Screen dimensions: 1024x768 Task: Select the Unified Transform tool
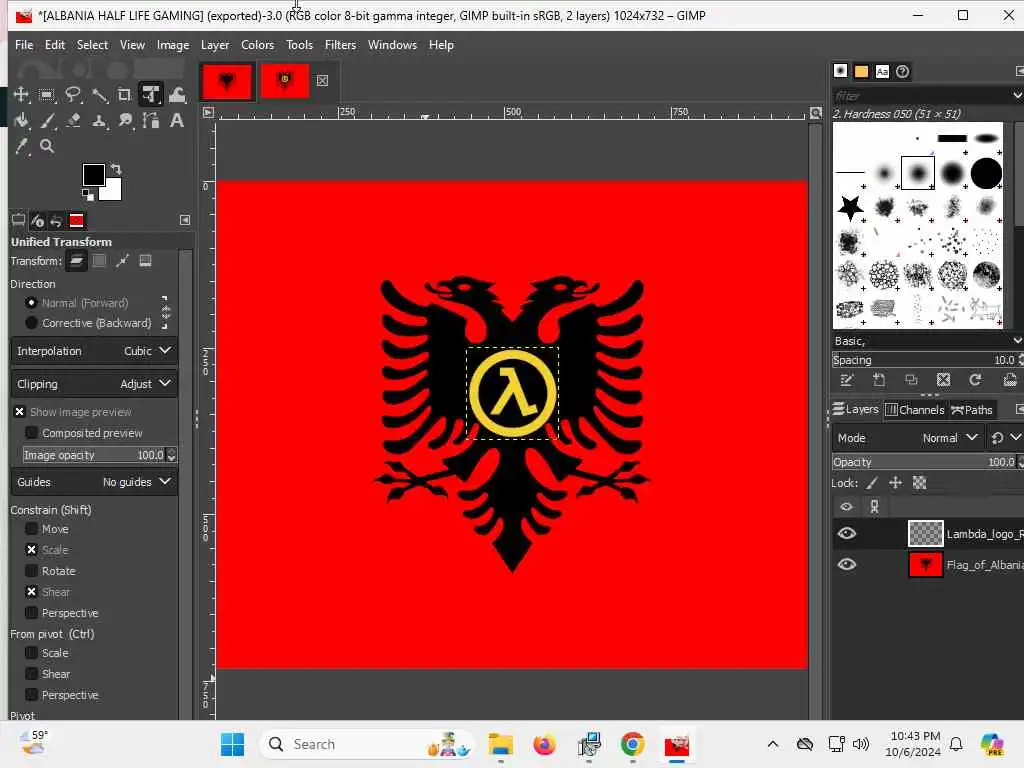click(151, 95)
